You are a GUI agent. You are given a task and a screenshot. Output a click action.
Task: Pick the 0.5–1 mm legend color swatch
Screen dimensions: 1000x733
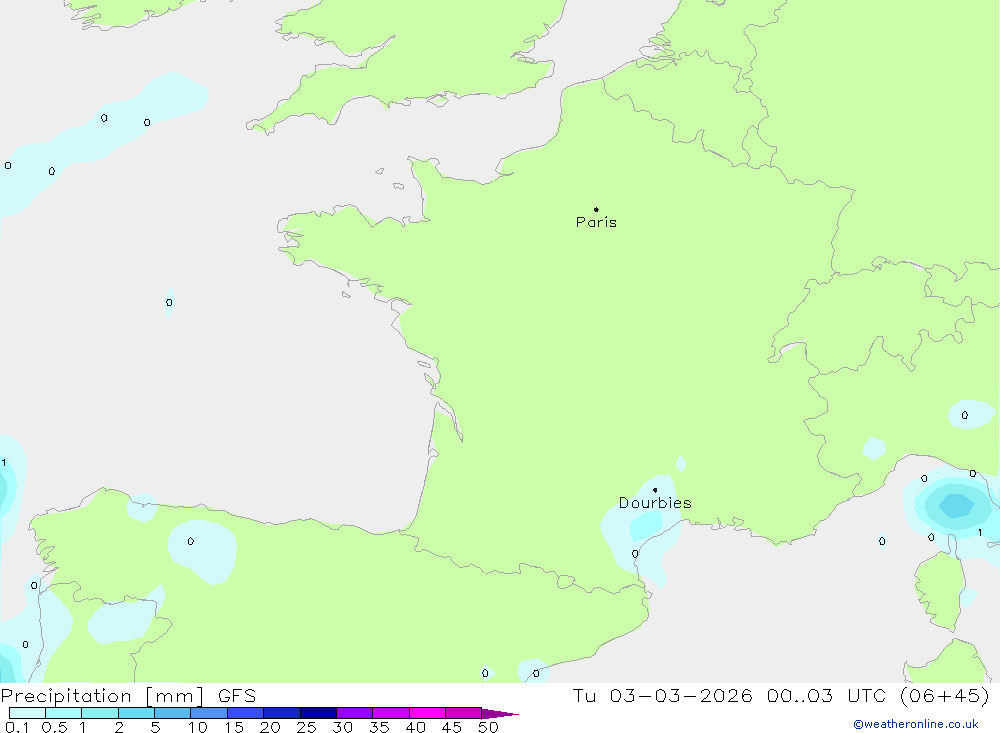(64, 713)
